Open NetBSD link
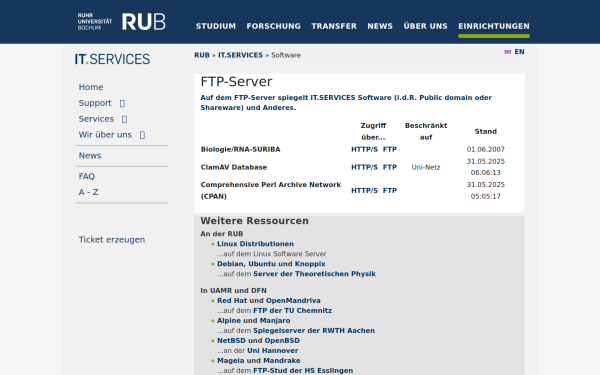600x375 pixels. tap(231, 341)
